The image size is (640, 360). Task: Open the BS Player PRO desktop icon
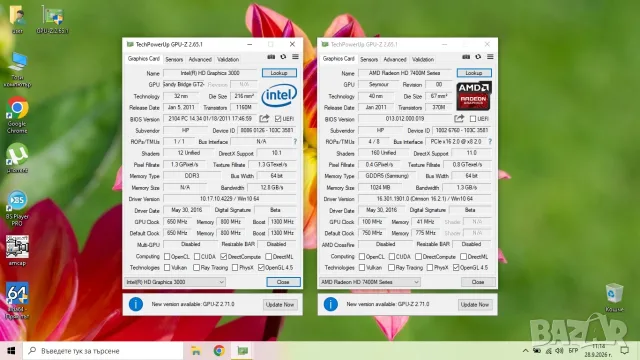coord(17,208)
